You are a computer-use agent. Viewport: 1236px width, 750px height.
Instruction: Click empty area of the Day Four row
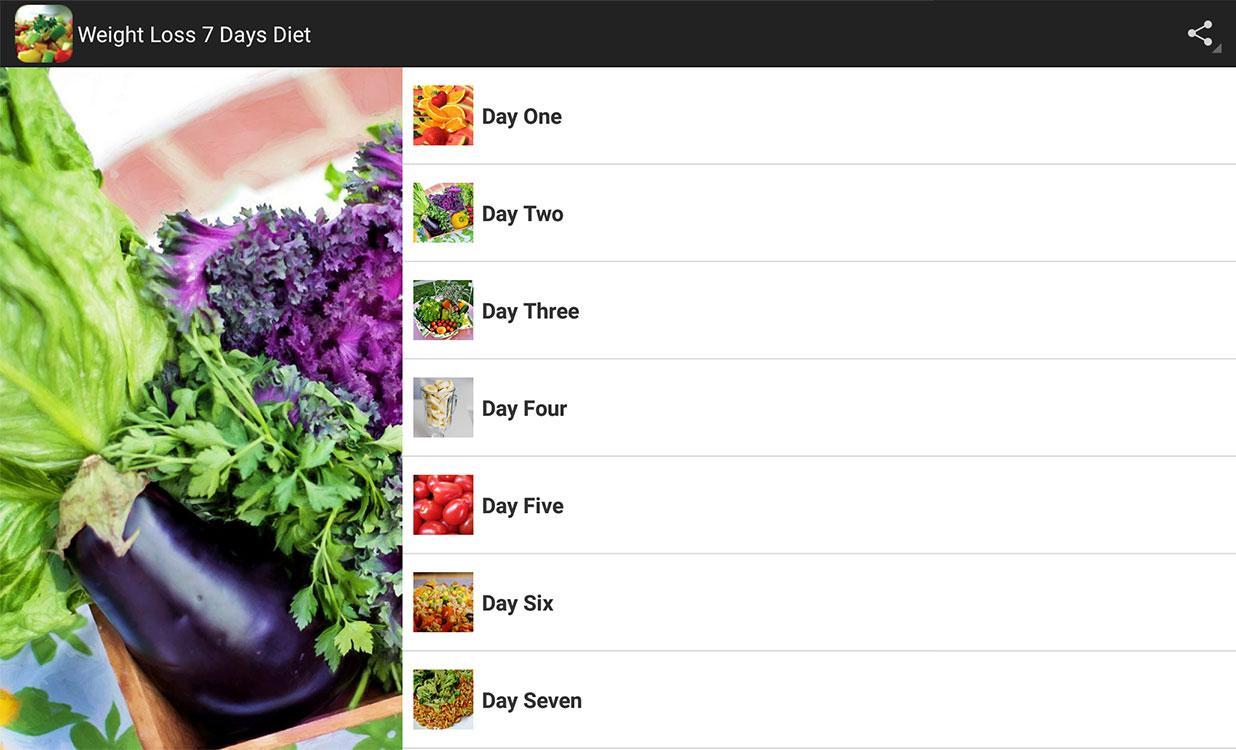coord(900,408)
